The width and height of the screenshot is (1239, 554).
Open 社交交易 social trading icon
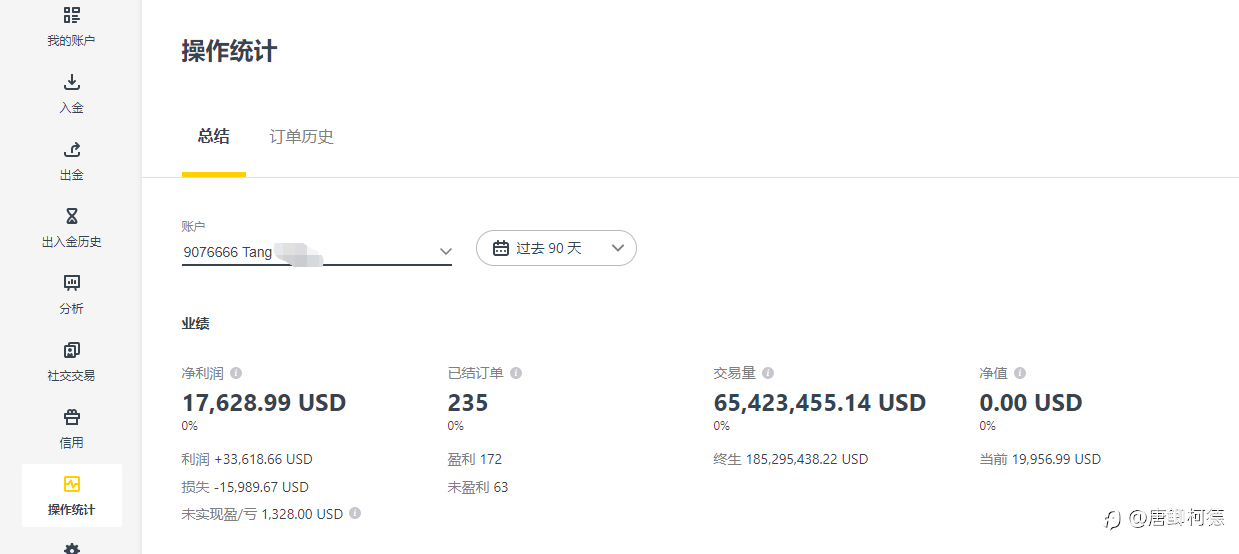pyautogui.click(x=71, y=350)
